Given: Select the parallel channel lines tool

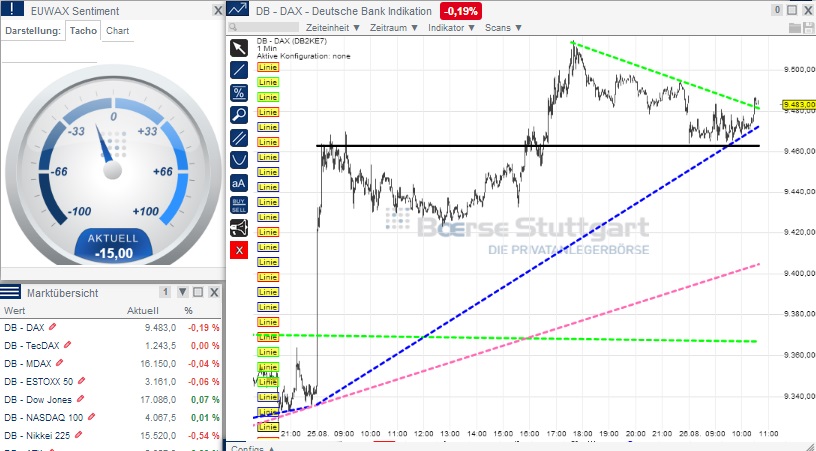Looking at the screenshot, I should click(x=239, y=138).
